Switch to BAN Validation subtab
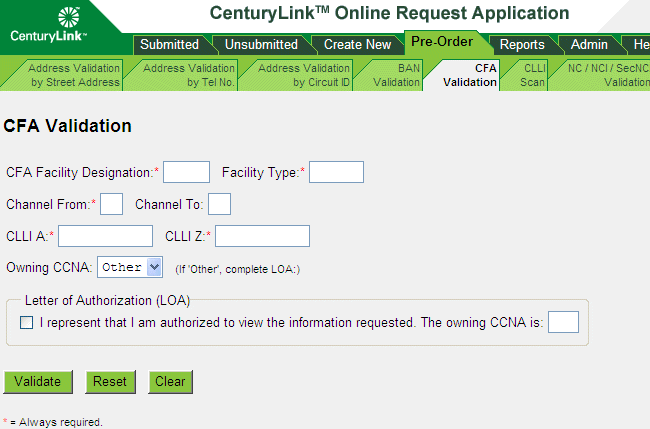 pos(397,75)
